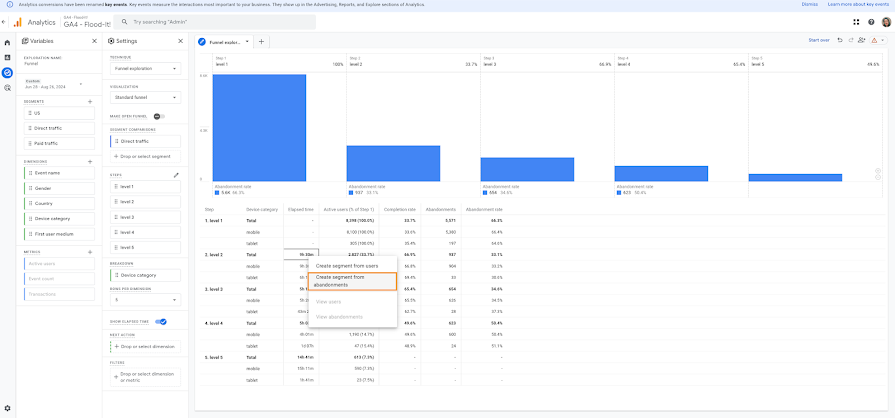Screen dimensions: 895x418
Task: Open Learn more about key events
Action: [x=856, y=4]
